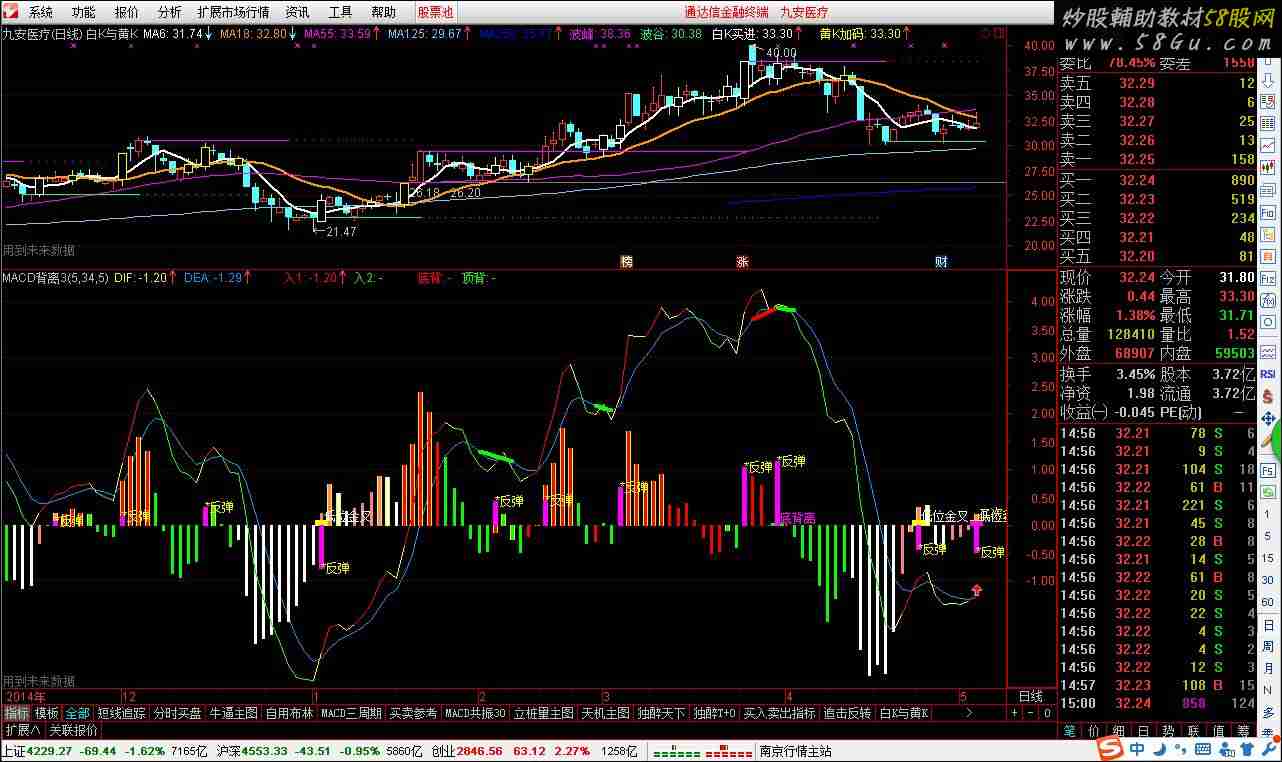Image resolution: width=1282 pixels, height=762 pixels.
Task: Click the Sogou S input method icon
Action: 1112,750
